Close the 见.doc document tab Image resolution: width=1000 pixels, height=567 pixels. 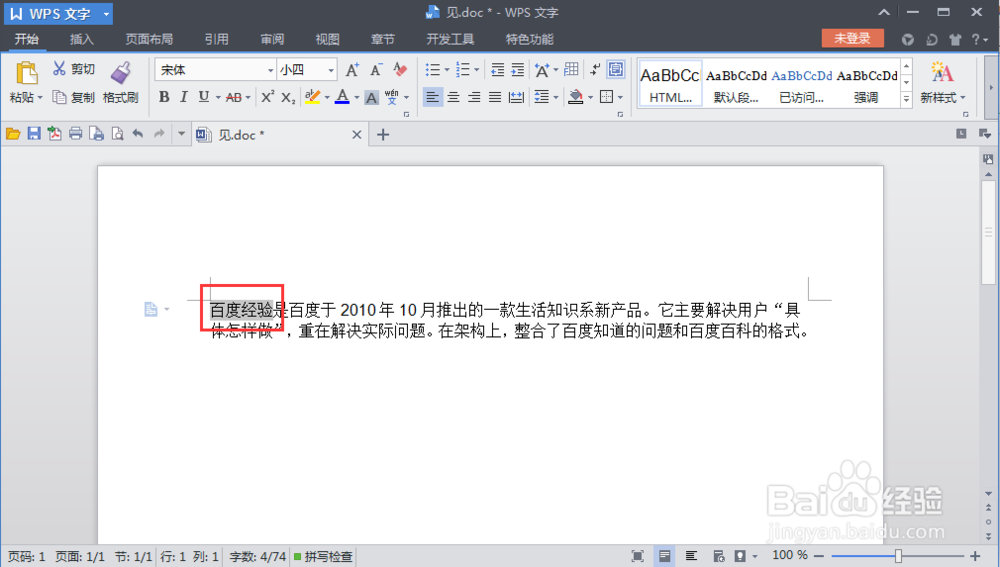tap(357, 135)
